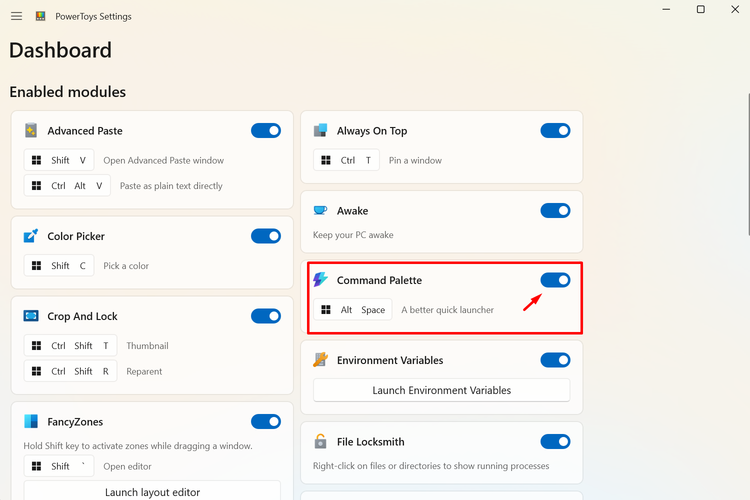The image size is (750, 500).
Task: Click the Advanced Paste module icon
Action: [31, 131]
